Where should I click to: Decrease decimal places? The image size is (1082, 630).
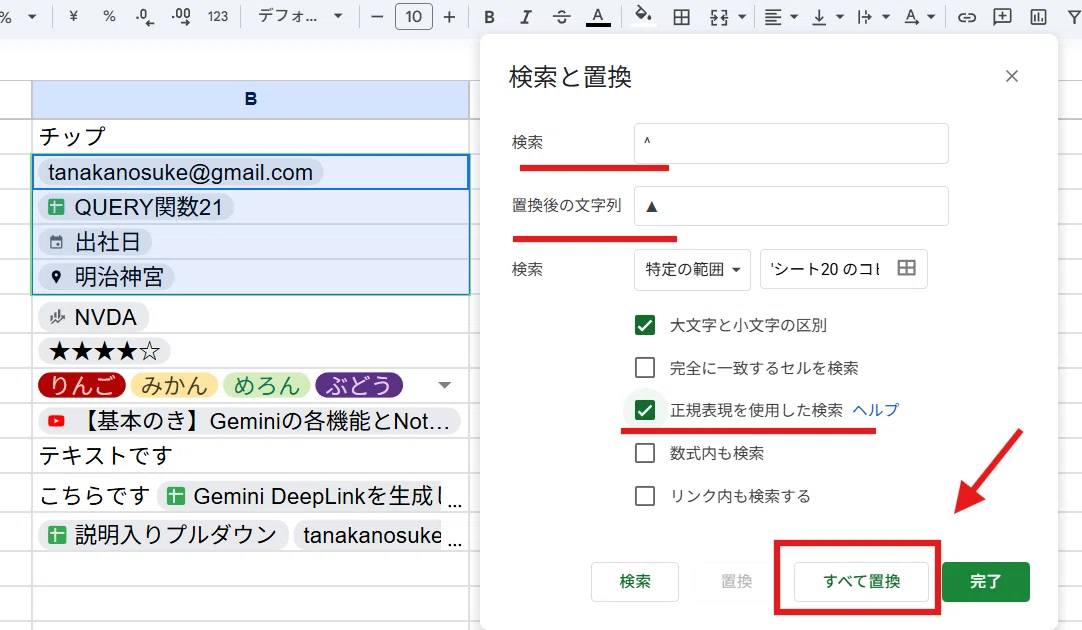click(145, 16)
